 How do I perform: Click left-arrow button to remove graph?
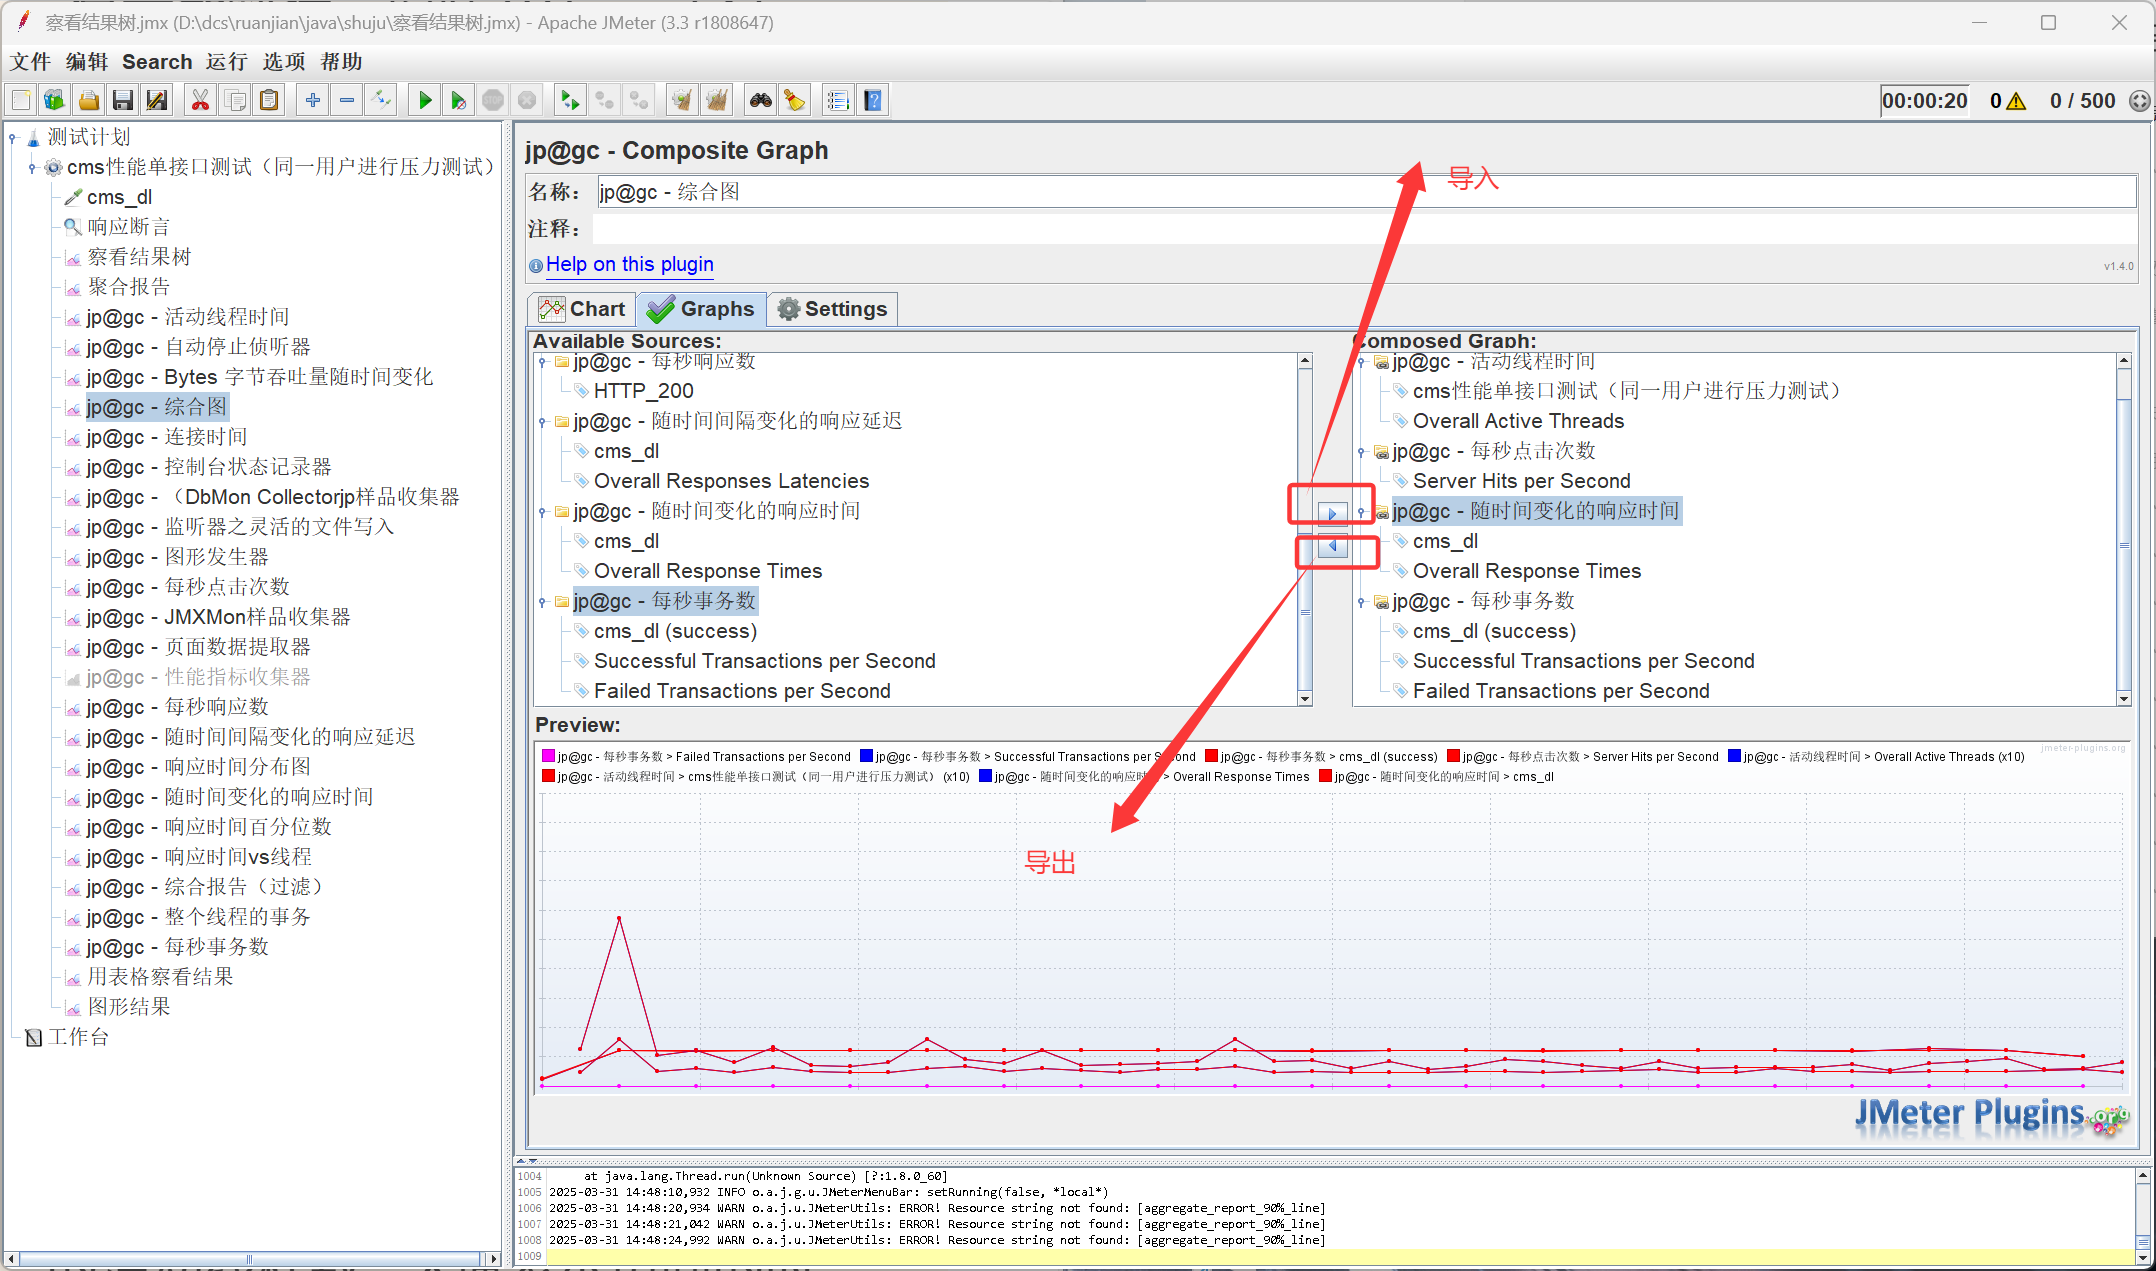click(x=1332, y=546)
